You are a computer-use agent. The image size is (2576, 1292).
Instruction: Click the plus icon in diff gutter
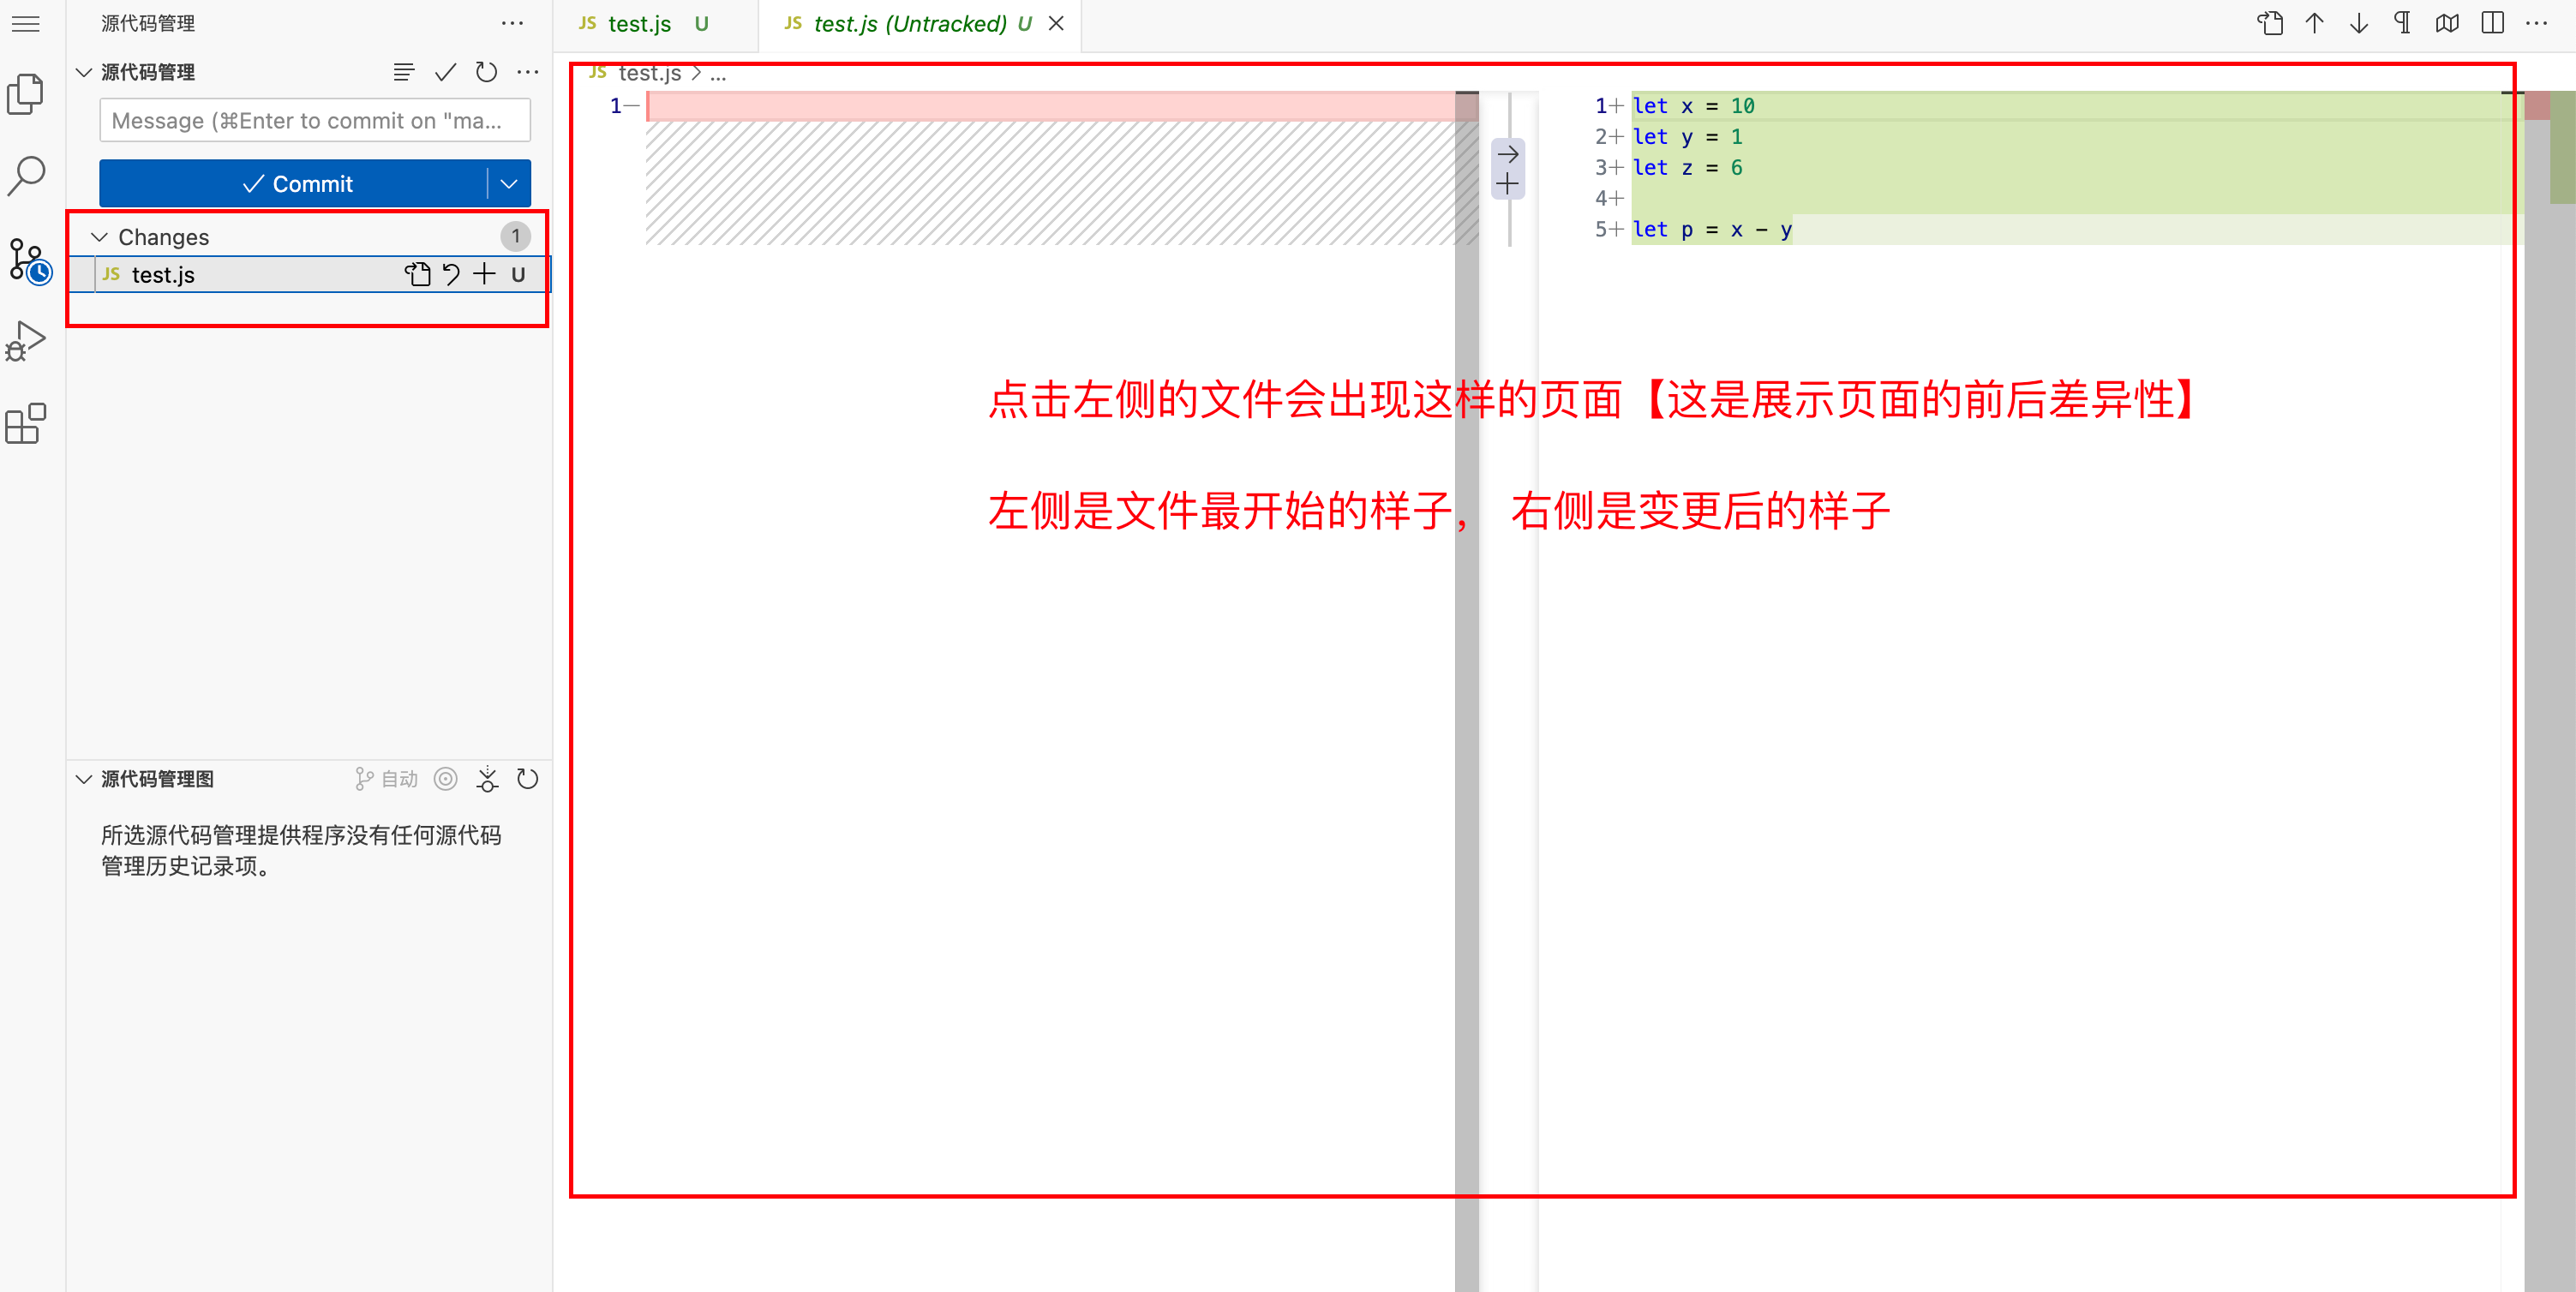[1508, 184]
